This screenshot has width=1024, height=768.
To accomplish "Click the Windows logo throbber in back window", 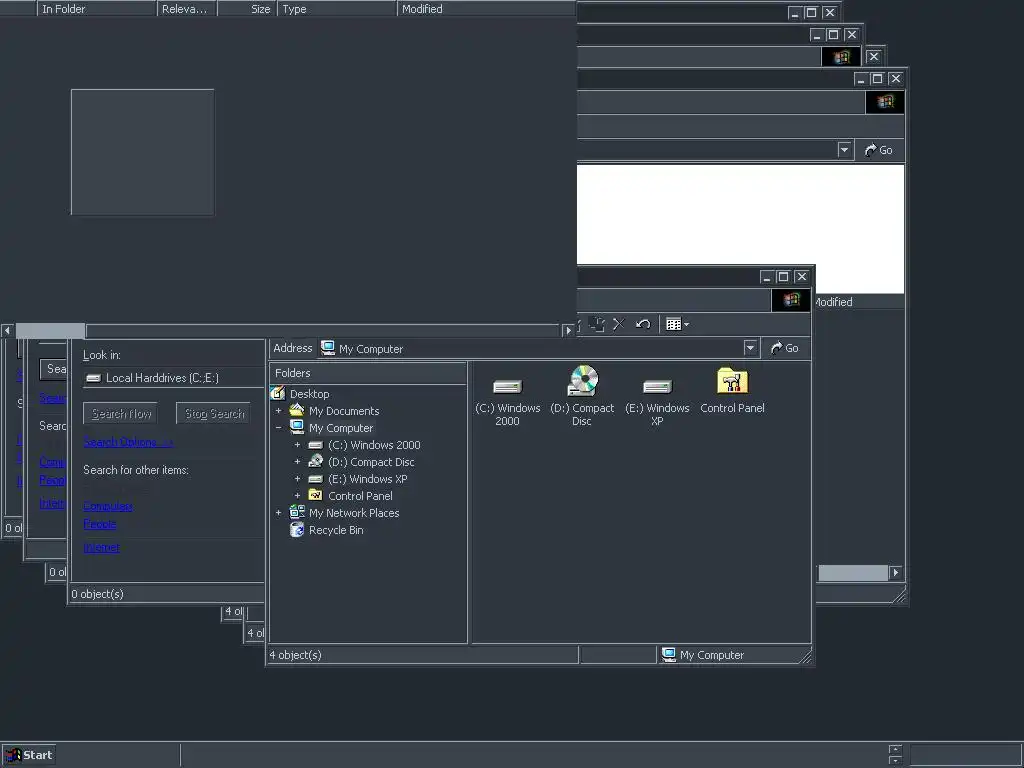I will 885,102.
